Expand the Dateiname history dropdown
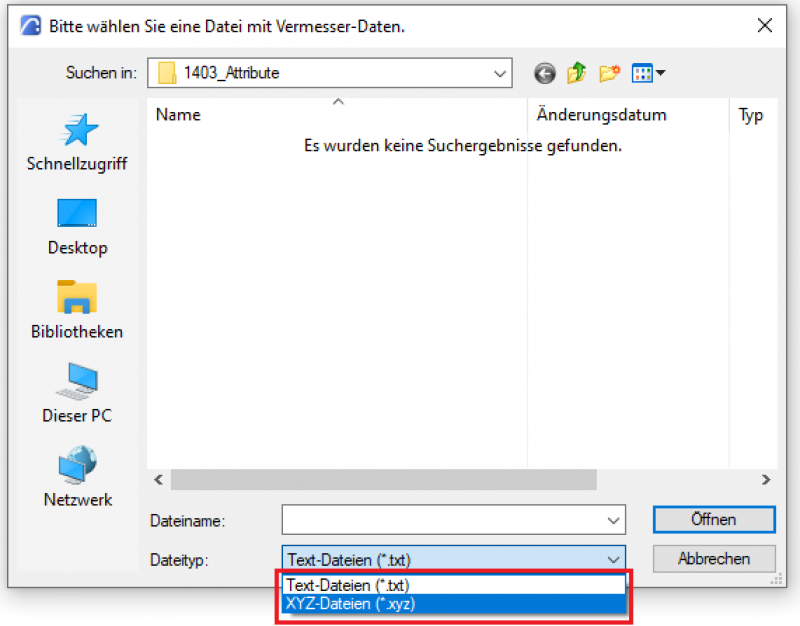The width and height of the screenshot is (800, 626). coord(613,521)
